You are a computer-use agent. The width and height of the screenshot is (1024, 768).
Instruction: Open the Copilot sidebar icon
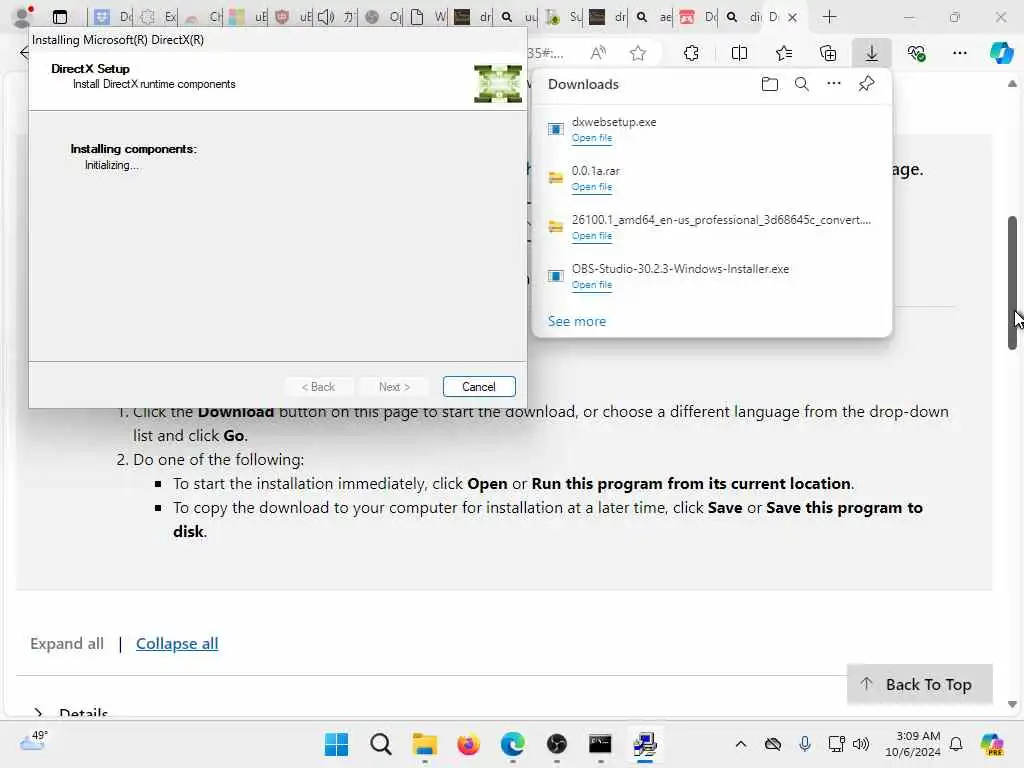coord(1002,53)
